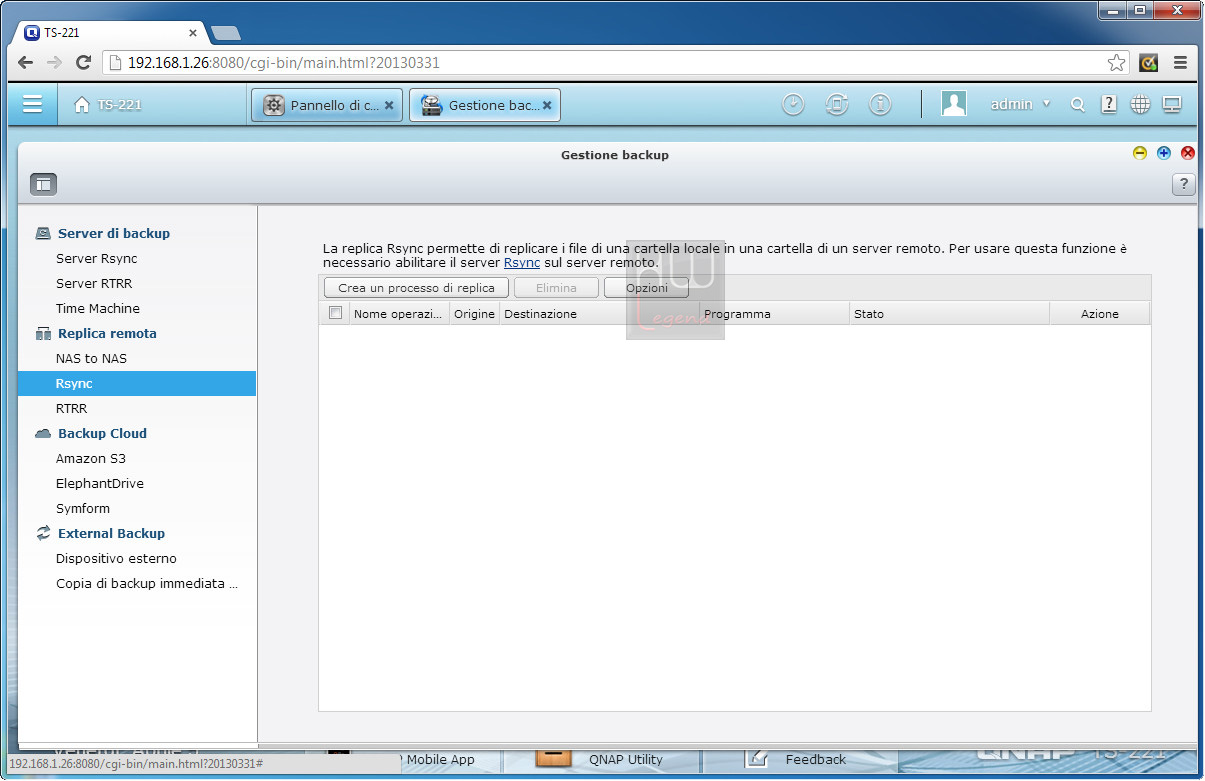Click the Chrome bookmark star icon
Image resolution: width=1205 pixels, height=781 pixels.
1116,62
